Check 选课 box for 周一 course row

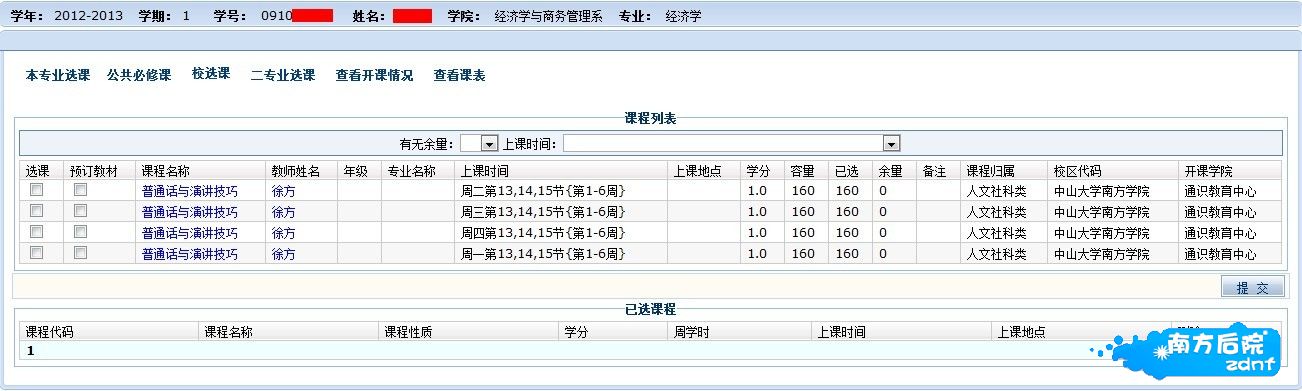click(37, 253)
